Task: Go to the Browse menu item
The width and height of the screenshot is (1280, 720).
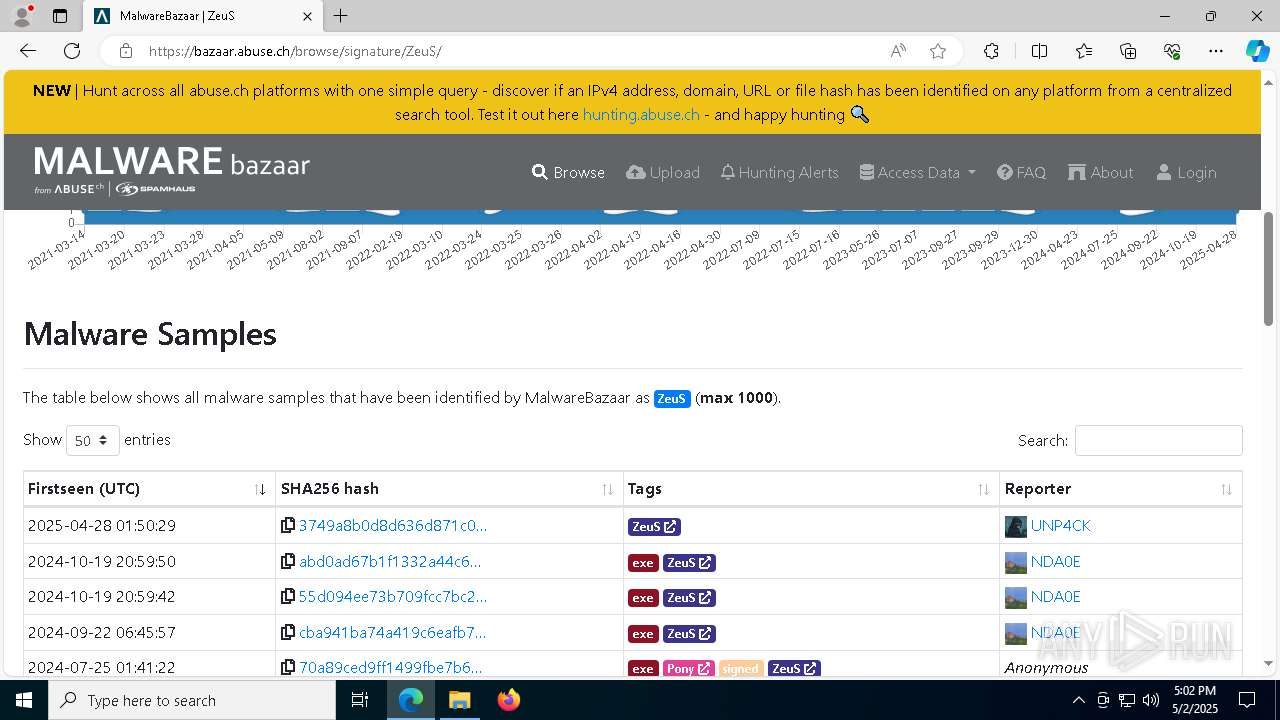Action: [568, 172]
